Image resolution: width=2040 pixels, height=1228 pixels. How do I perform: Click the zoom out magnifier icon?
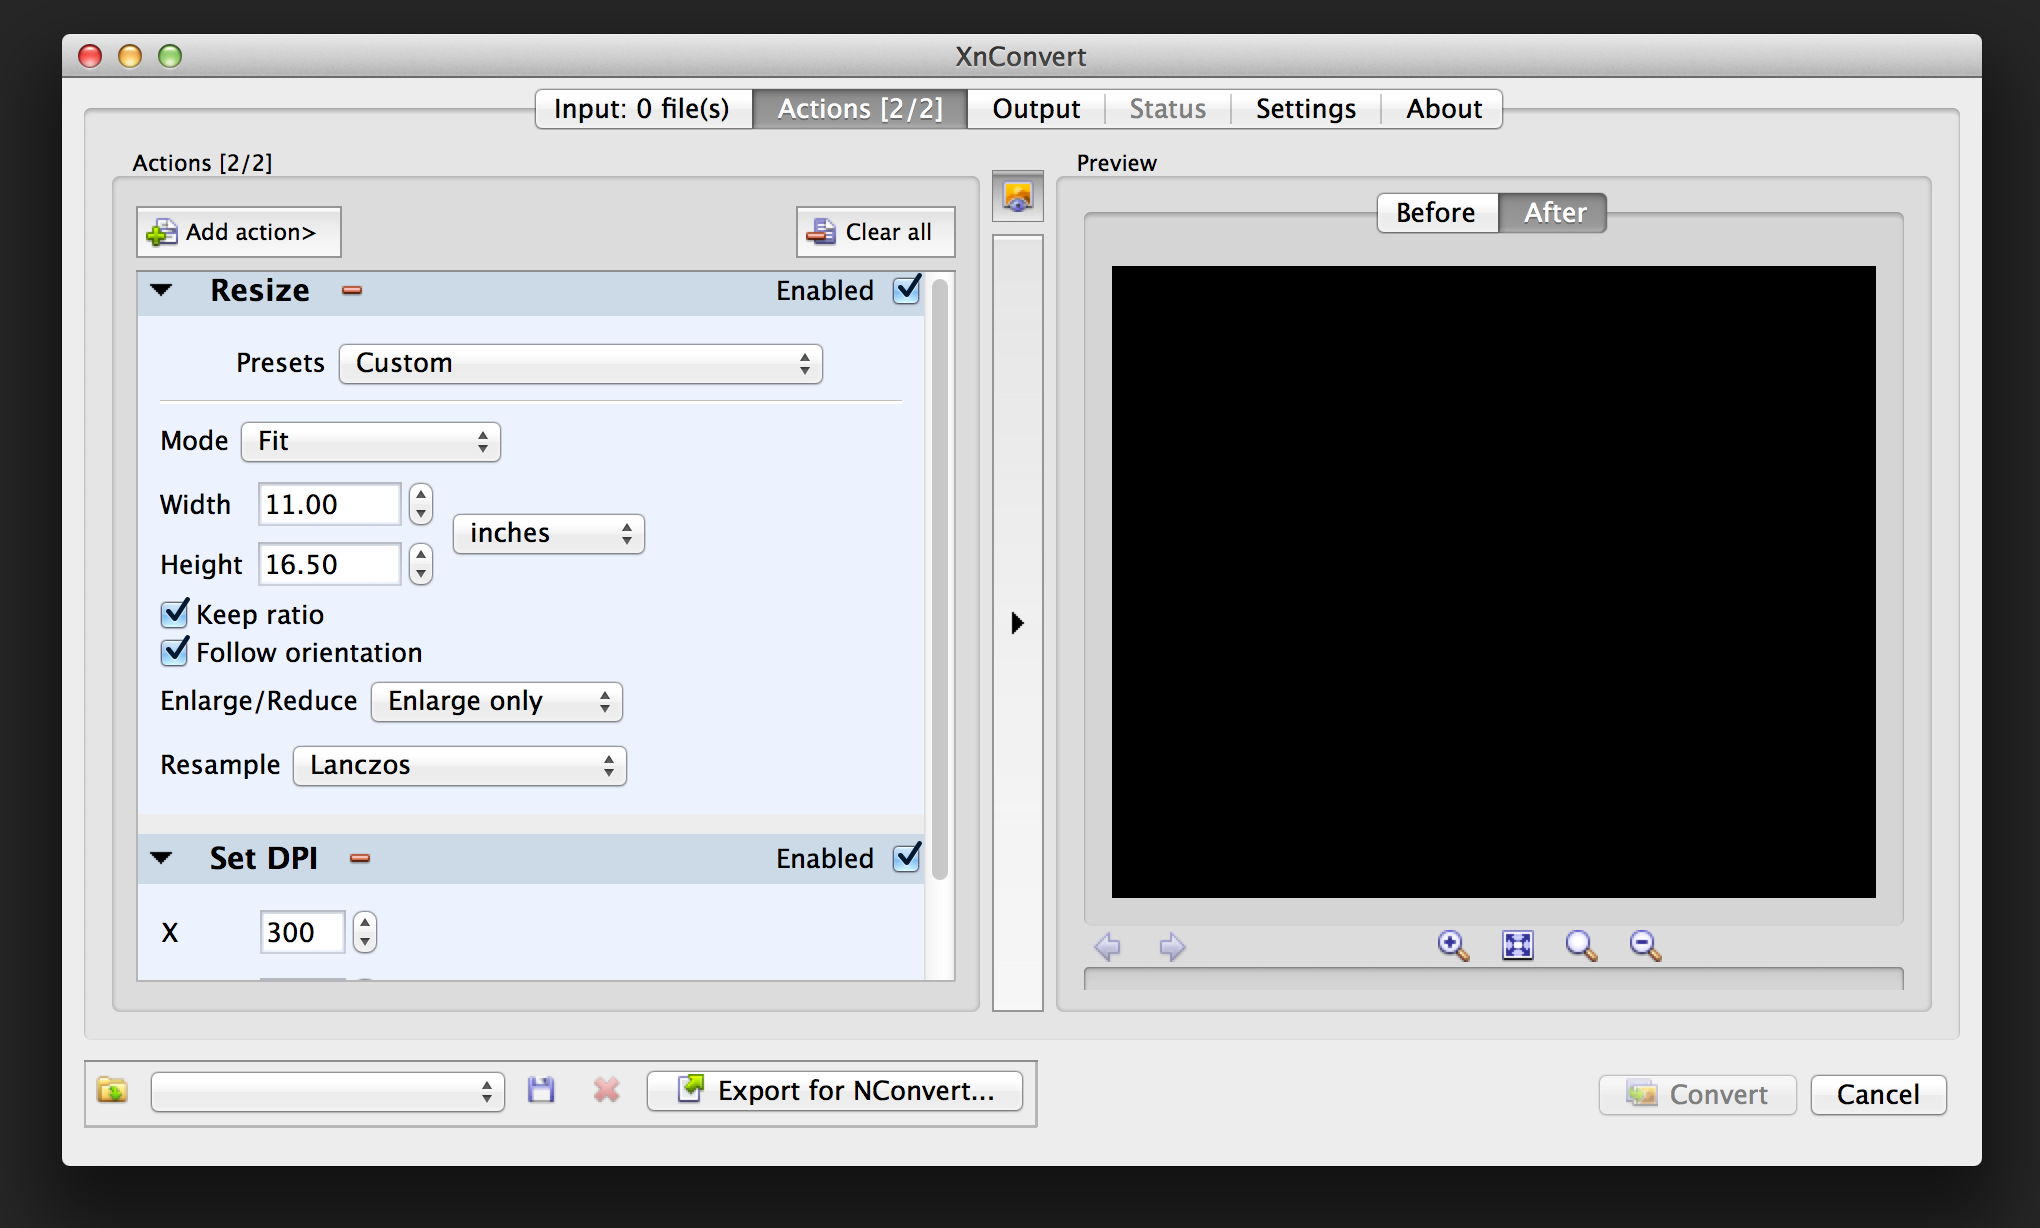pyautogui.click(x=1645, y=945)
